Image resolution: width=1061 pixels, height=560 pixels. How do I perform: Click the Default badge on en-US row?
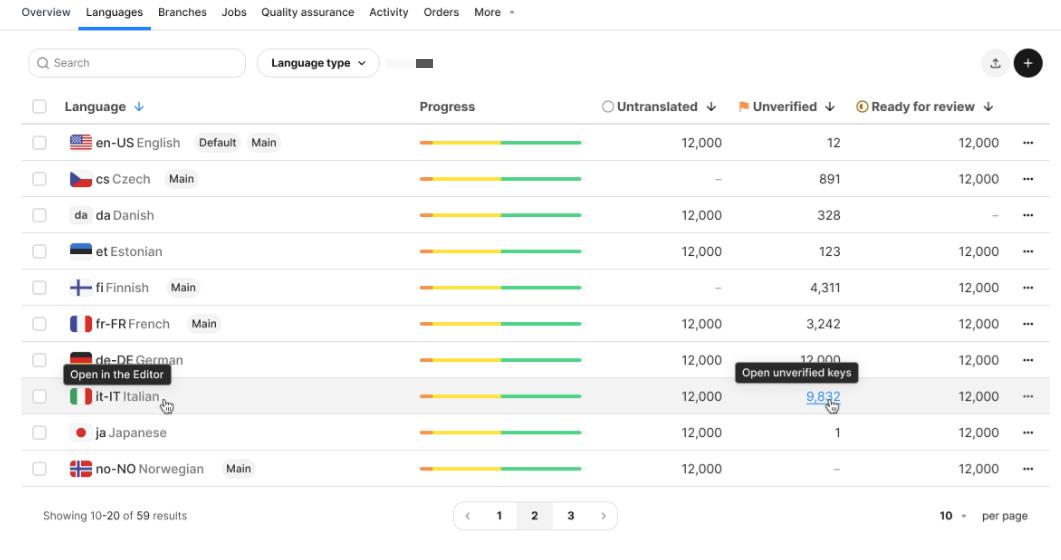217,143
